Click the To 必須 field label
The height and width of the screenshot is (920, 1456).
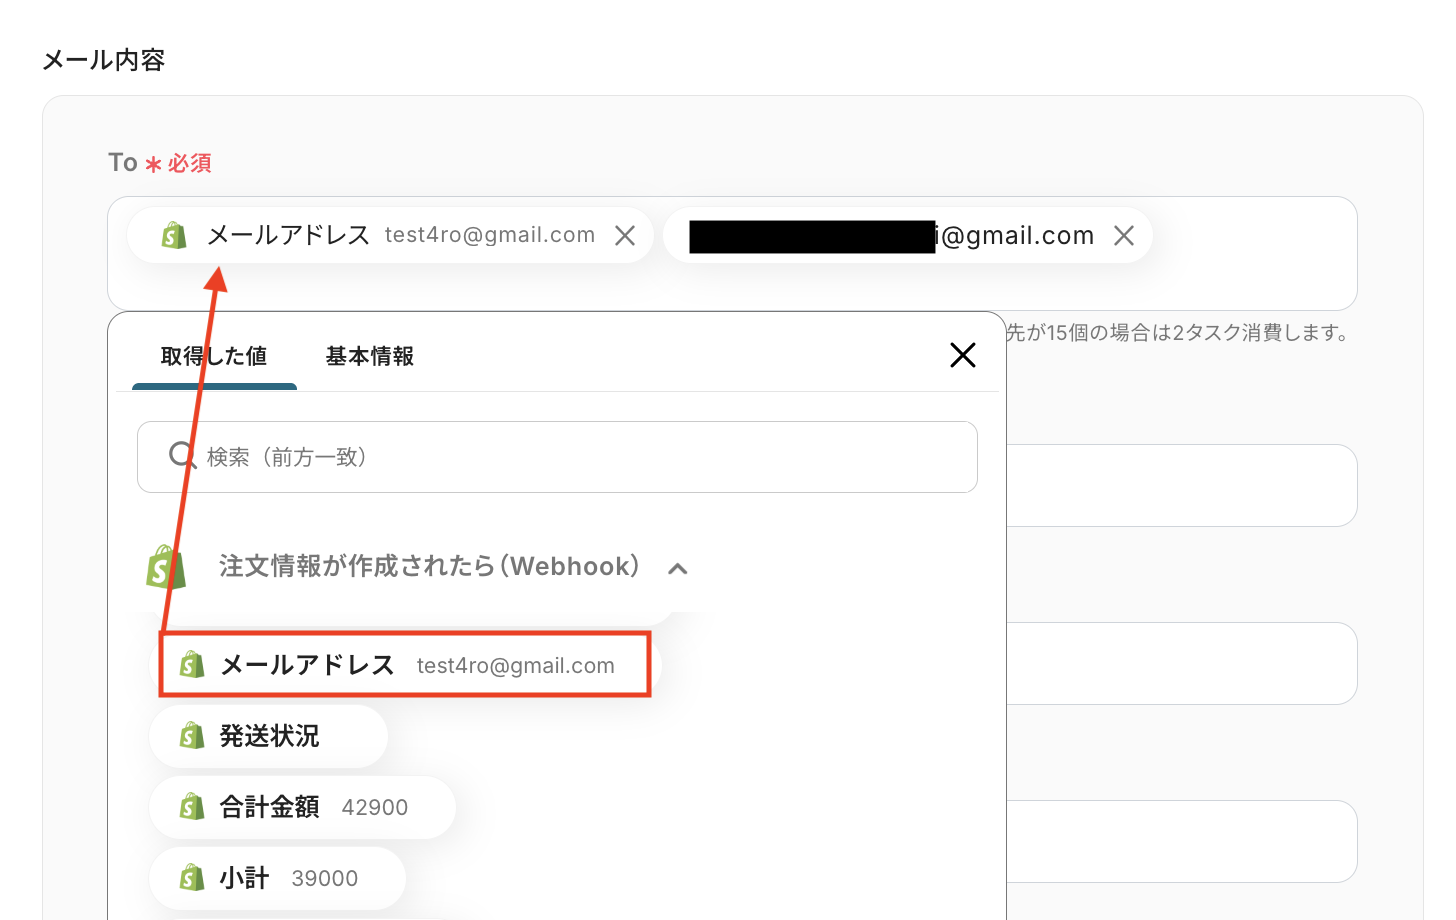tap(160, 162)
